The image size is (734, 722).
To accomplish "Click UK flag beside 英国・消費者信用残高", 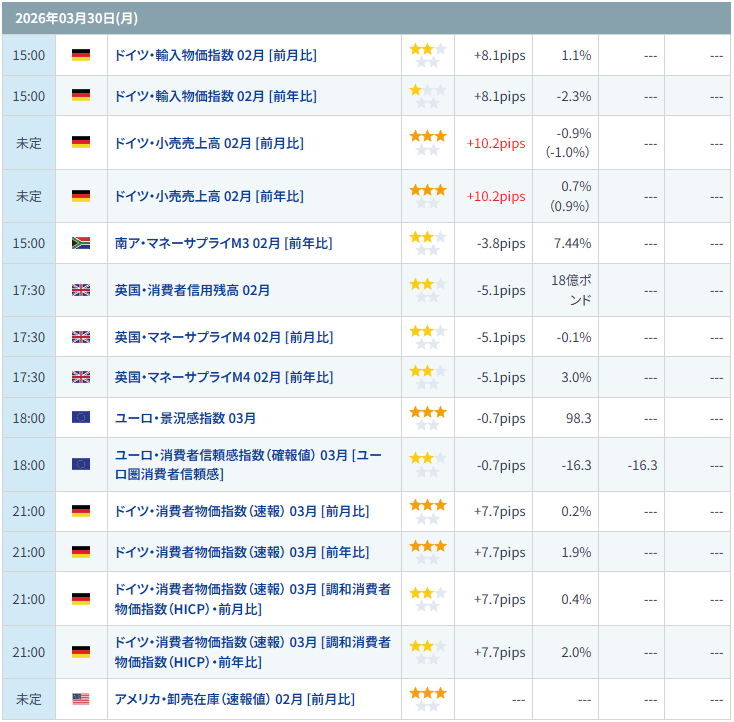I will [81, 290].
